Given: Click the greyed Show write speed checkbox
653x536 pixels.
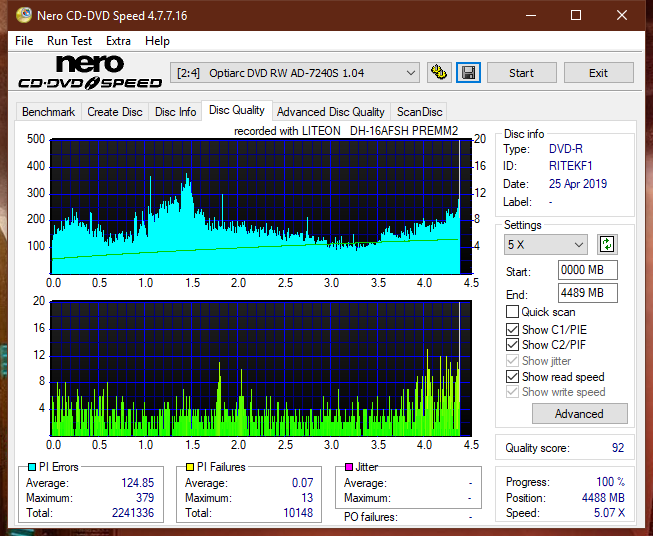Looking at the screenshot, I should pos(512,392).
